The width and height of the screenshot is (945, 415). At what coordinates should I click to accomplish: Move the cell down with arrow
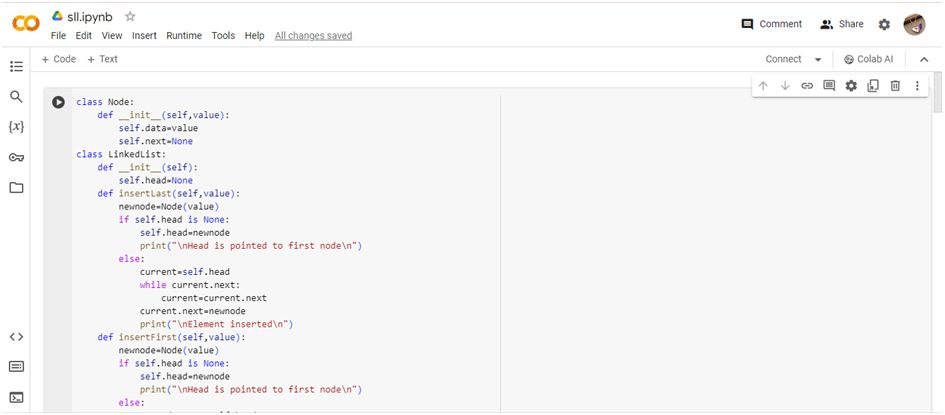tap(785, 86)
